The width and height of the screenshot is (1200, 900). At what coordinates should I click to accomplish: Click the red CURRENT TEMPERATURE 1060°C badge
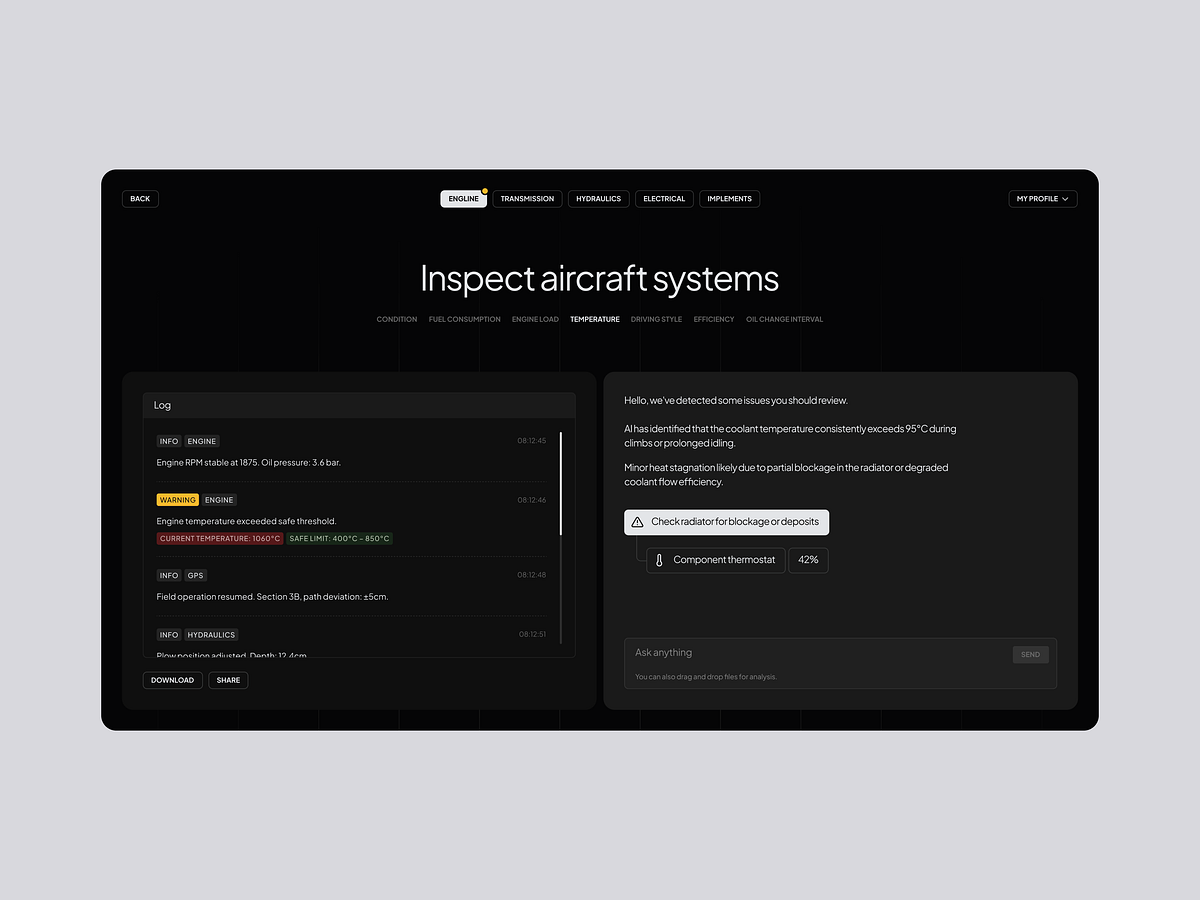click(x=219, y=538)
